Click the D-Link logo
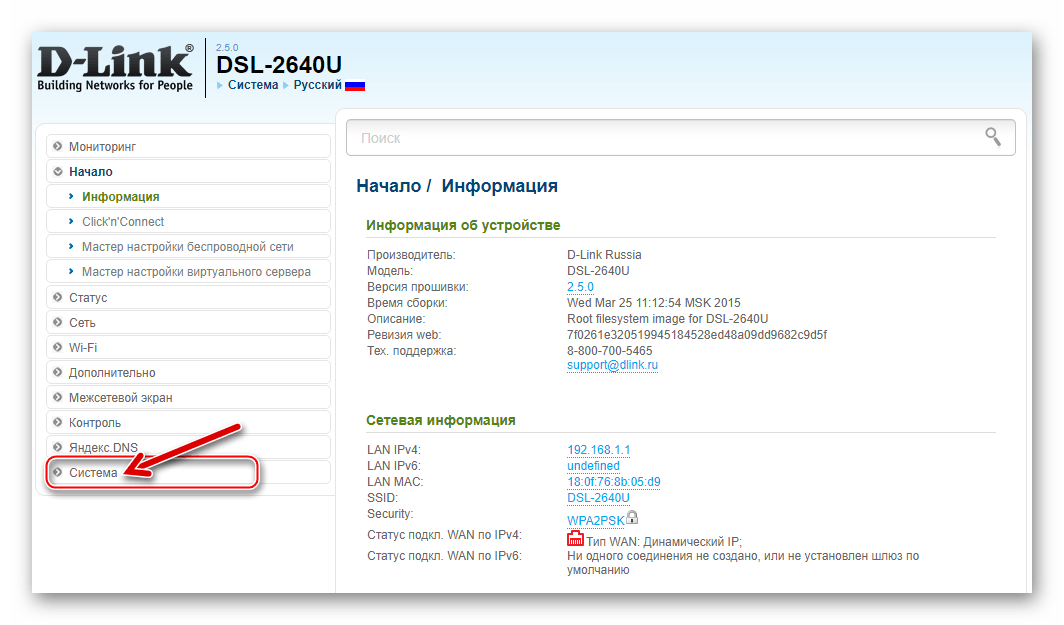Viewport: 1064px width, 625px height. tap(115, 68)
